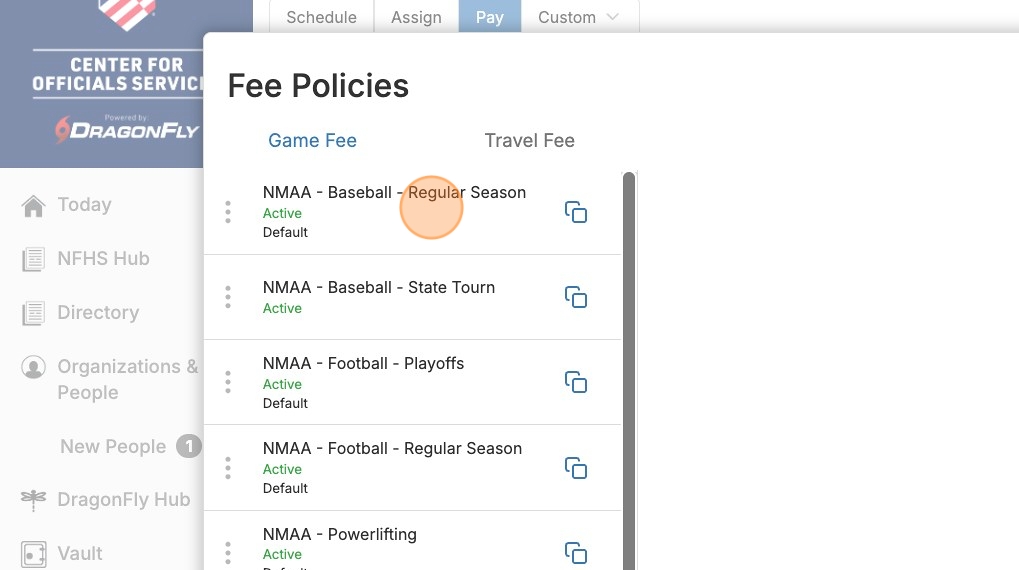This screenshot has width=1019, height=570.
Task: Click the Vault safe icon
Action: click(34, 554)
